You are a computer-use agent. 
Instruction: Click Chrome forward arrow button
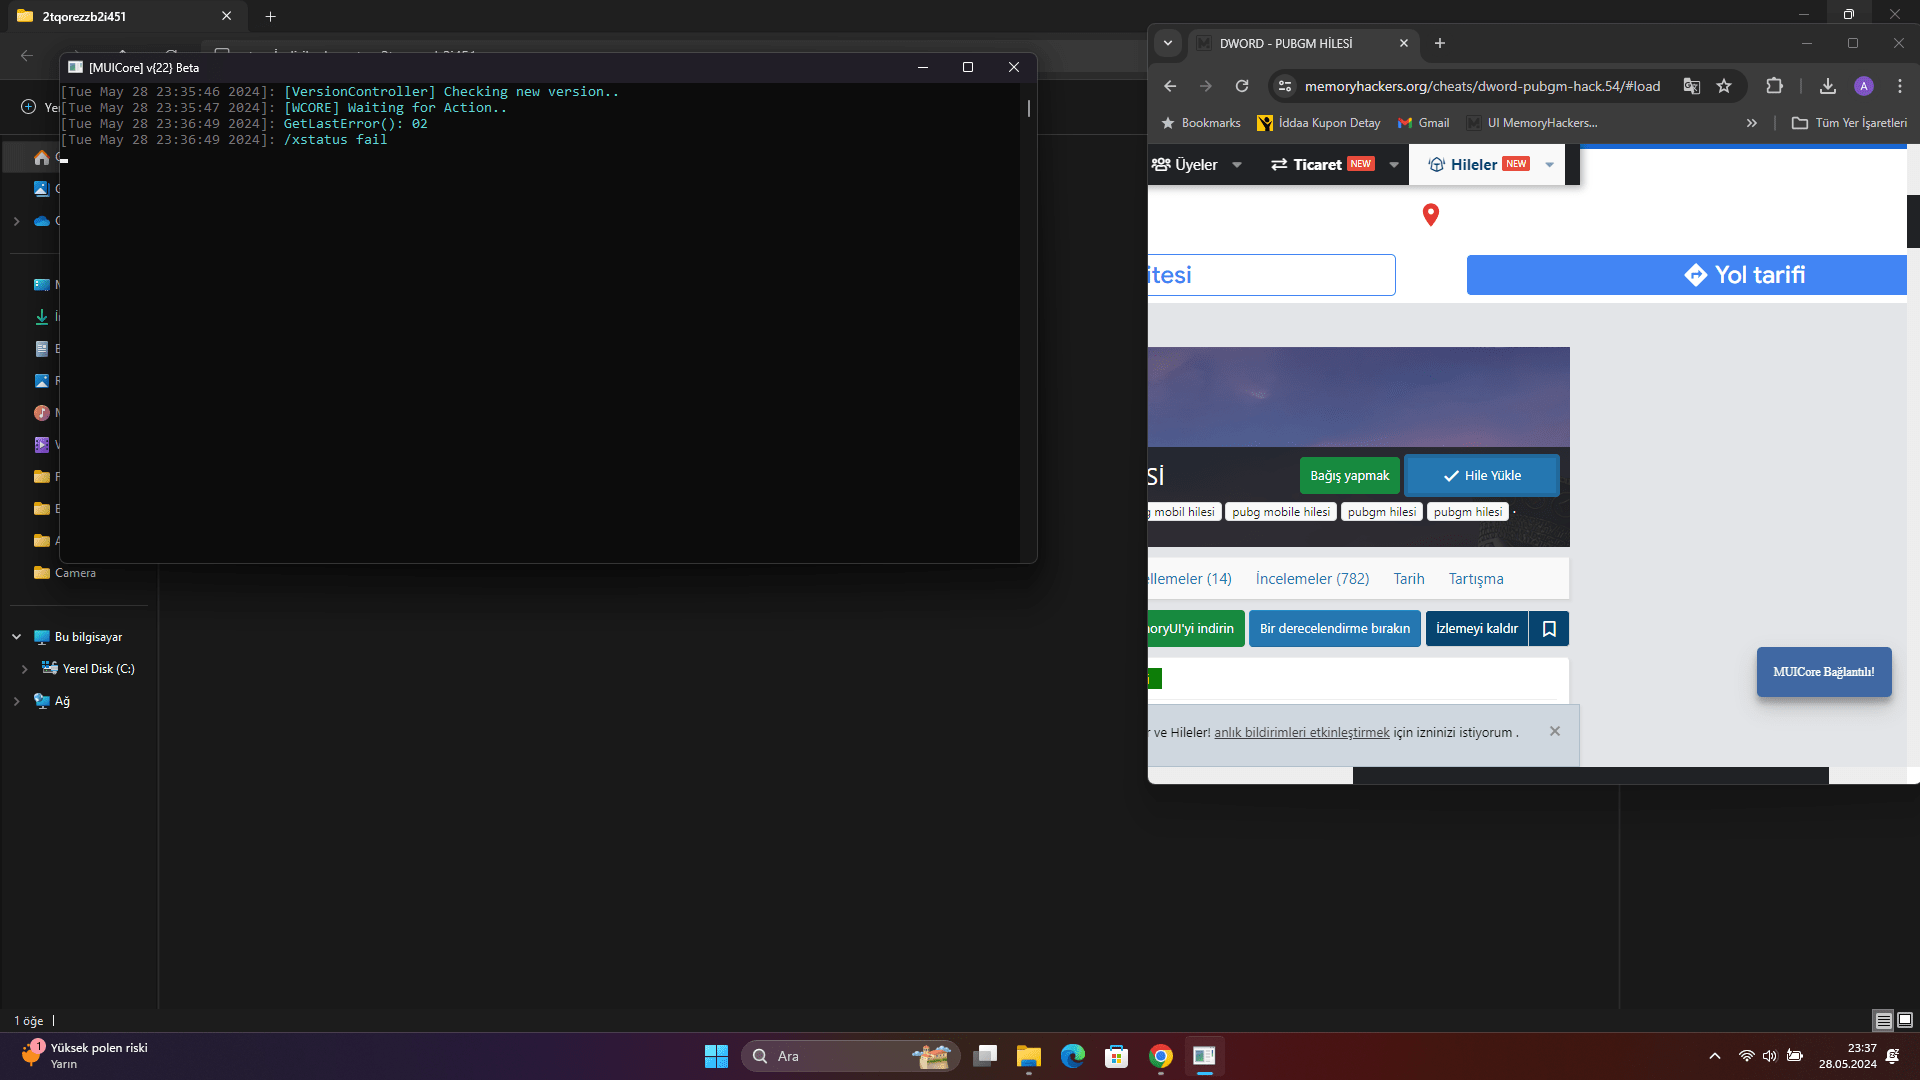click(1206, 86)
